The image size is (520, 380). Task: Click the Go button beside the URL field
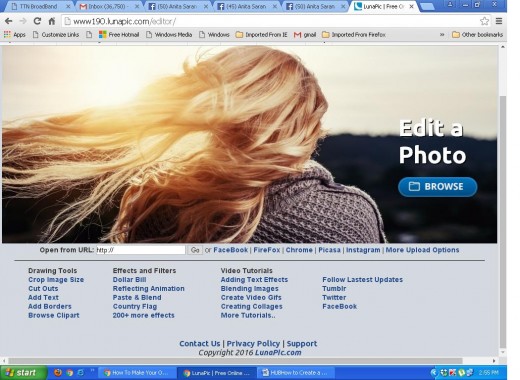tap(195, 250)
